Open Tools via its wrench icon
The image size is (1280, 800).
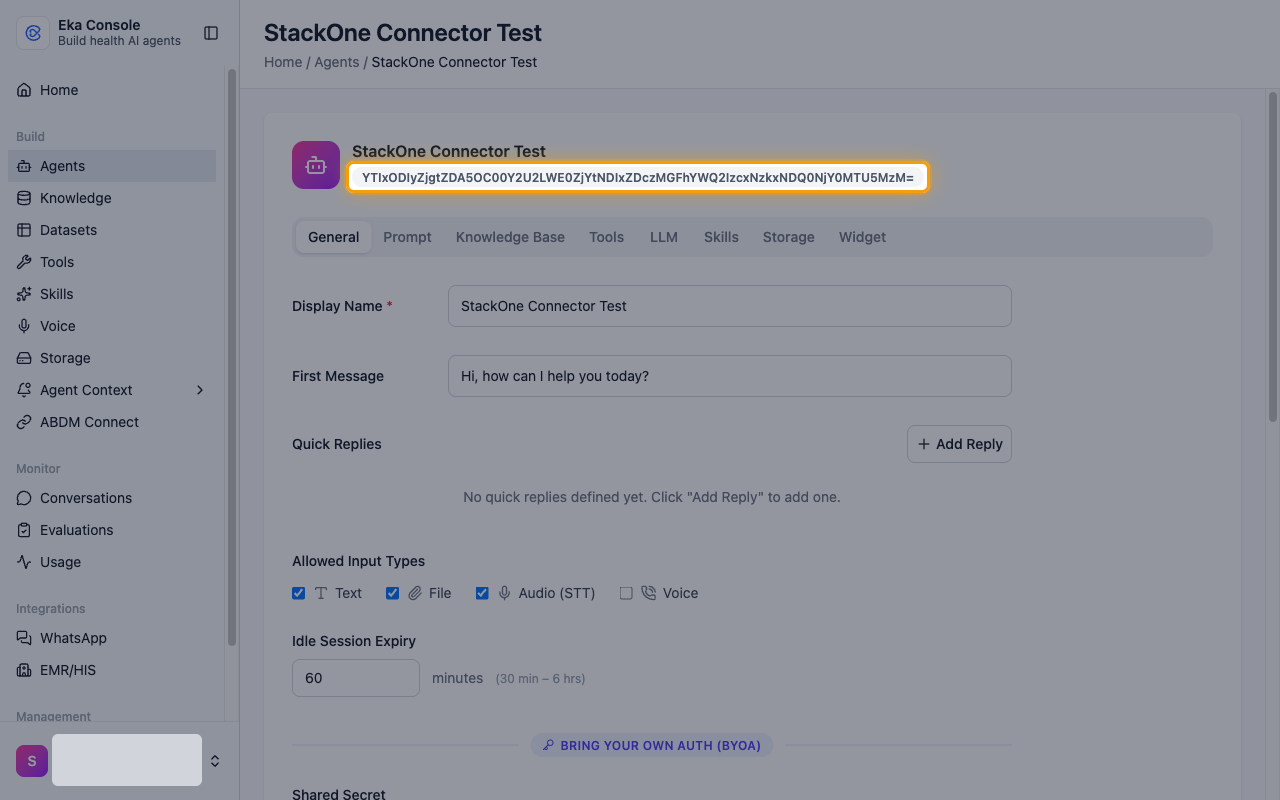[x=24, y=262]
